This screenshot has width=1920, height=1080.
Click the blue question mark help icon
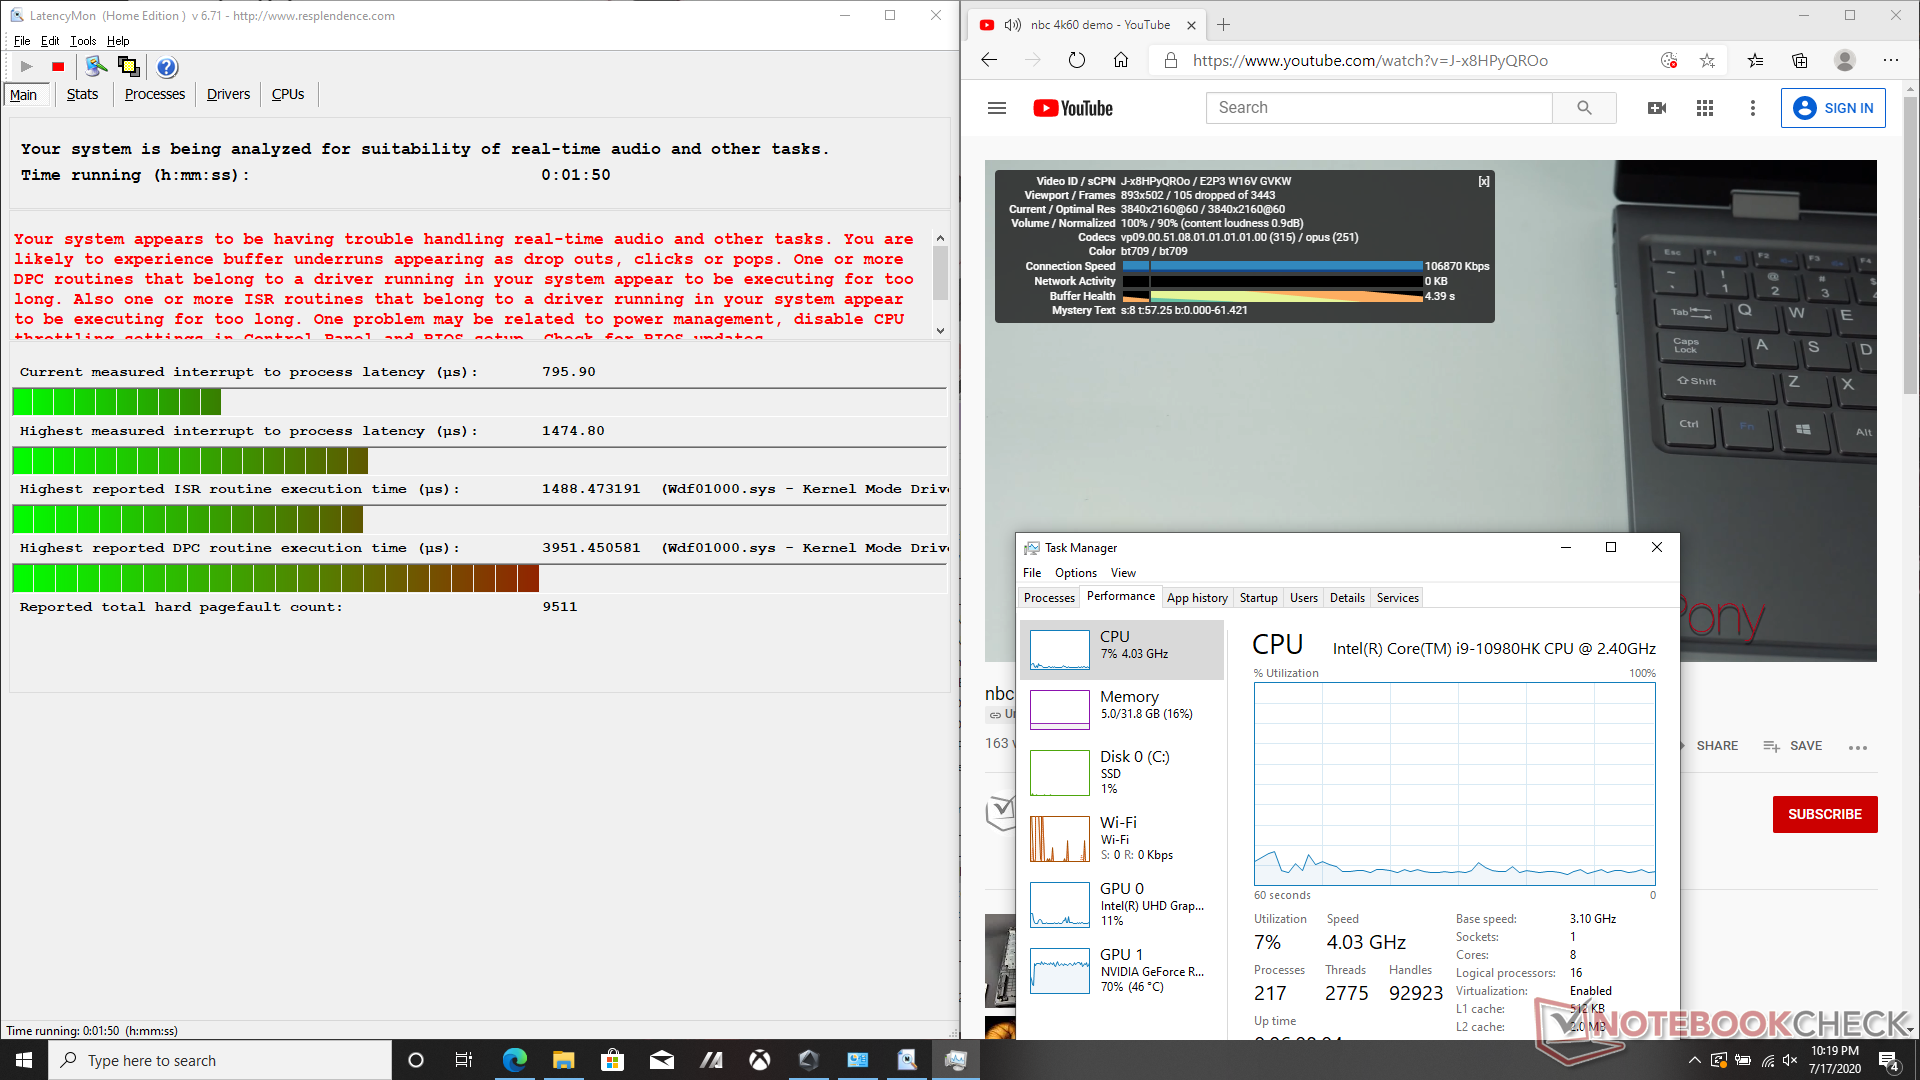[167, 67]
